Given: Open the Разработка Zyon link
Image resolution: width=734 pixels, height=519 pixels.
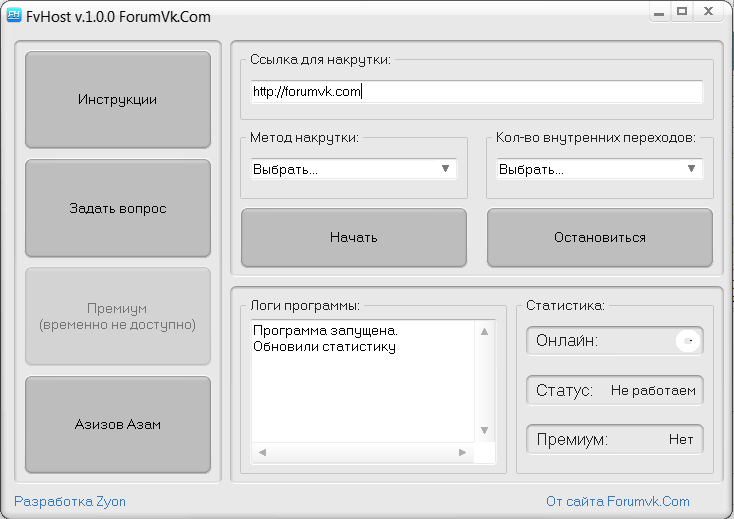Looking at the screenshot, I should click(x=70, y=501).
